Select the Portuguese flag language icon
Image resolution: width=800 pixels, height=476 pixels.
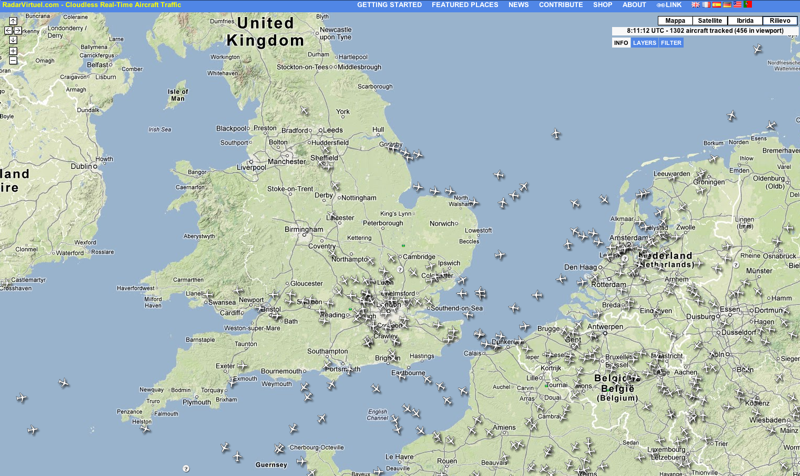pyautogui.click(x=748, y=4)
